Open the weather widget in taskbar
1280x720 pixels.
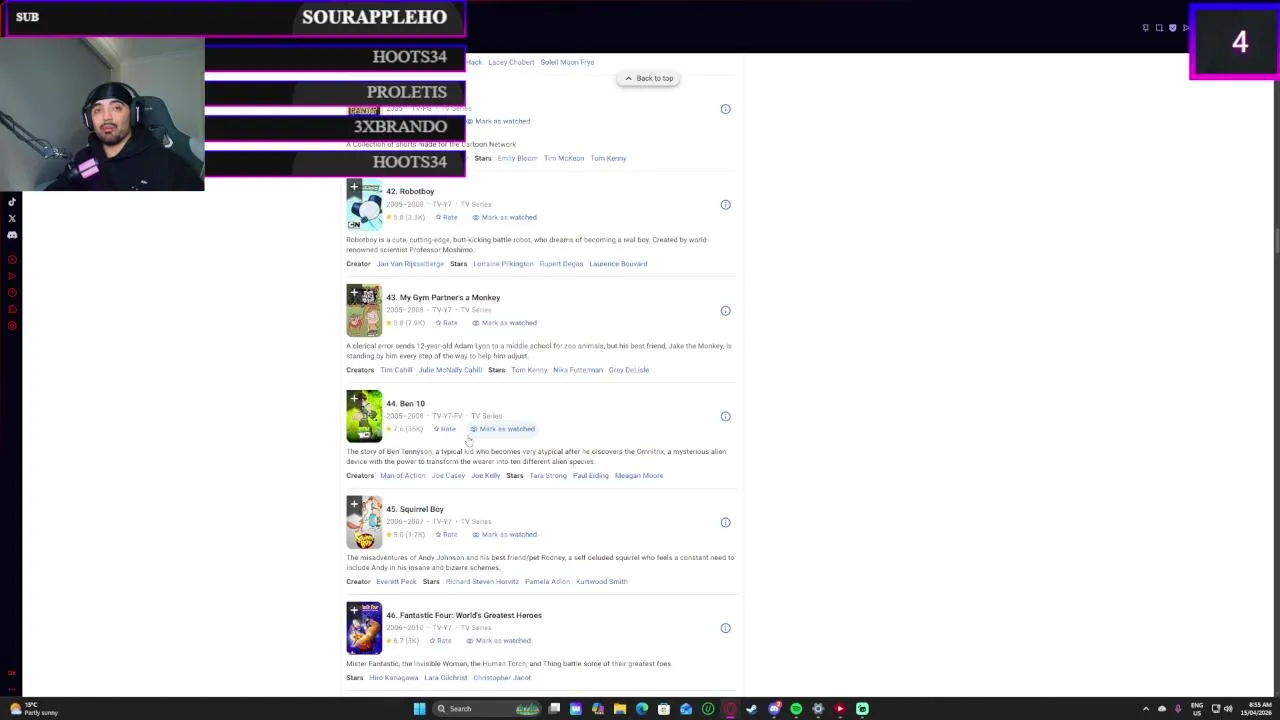pyautogui.click(x=33, y=709)
